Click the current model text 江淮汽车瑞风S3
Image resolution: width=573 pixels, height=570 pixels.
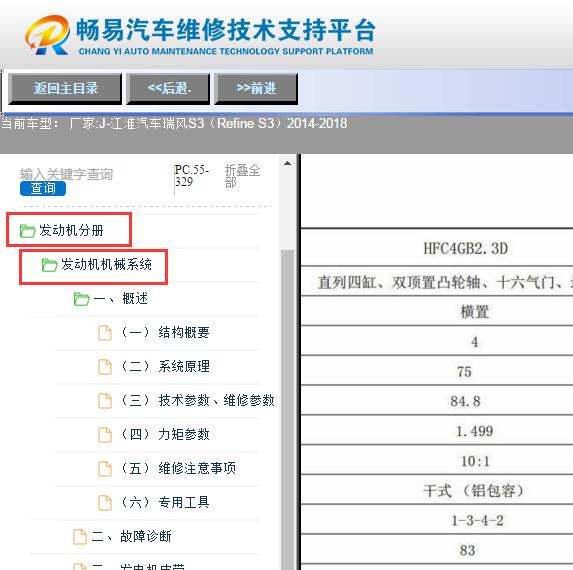tap(156, 124)
